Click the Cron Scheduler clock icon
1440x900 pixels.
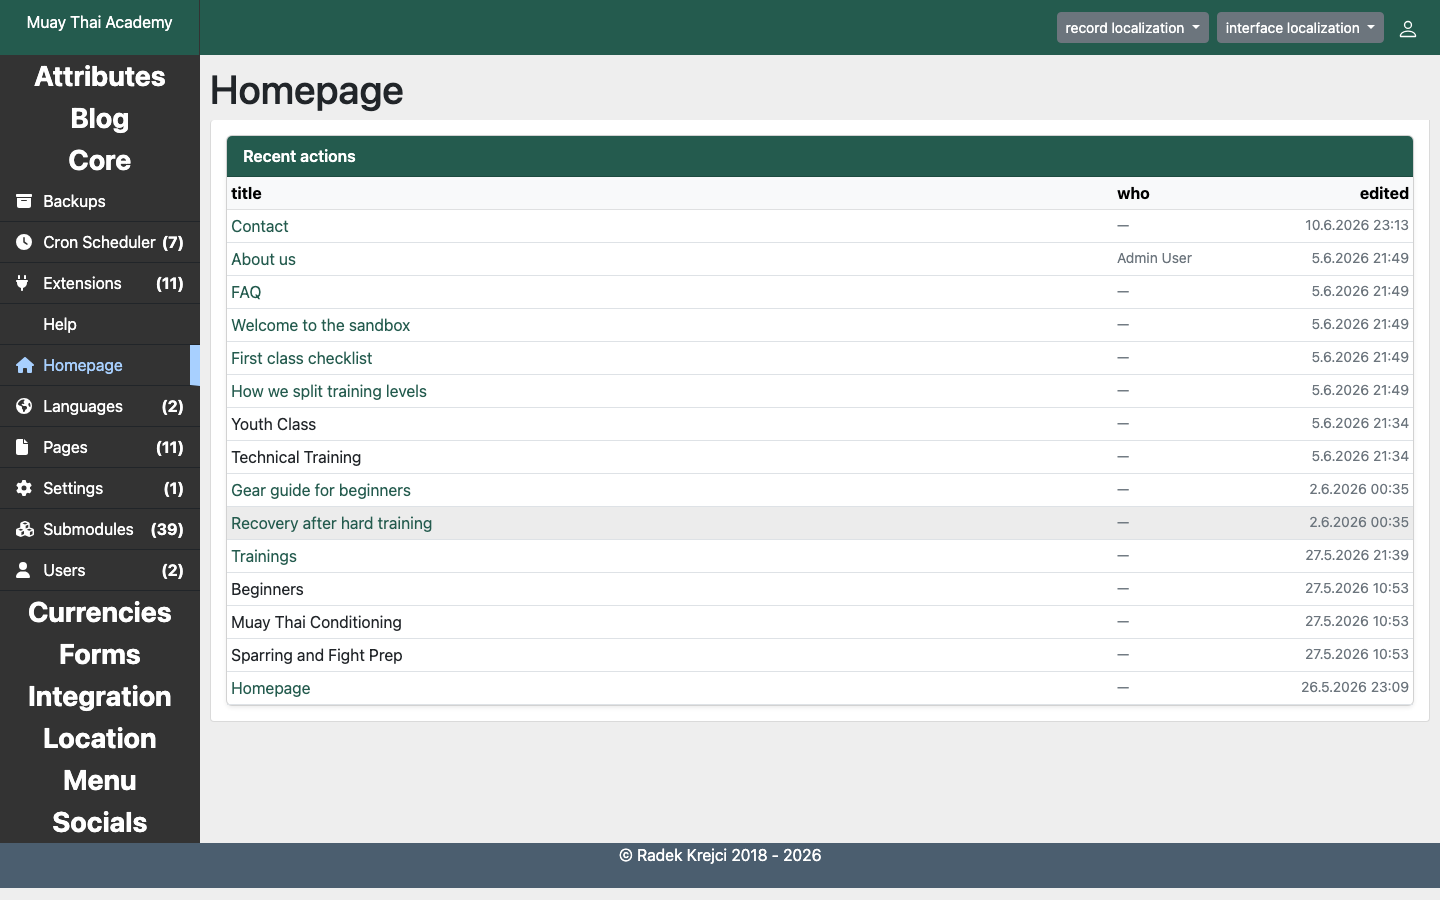(x=24, y=242)
